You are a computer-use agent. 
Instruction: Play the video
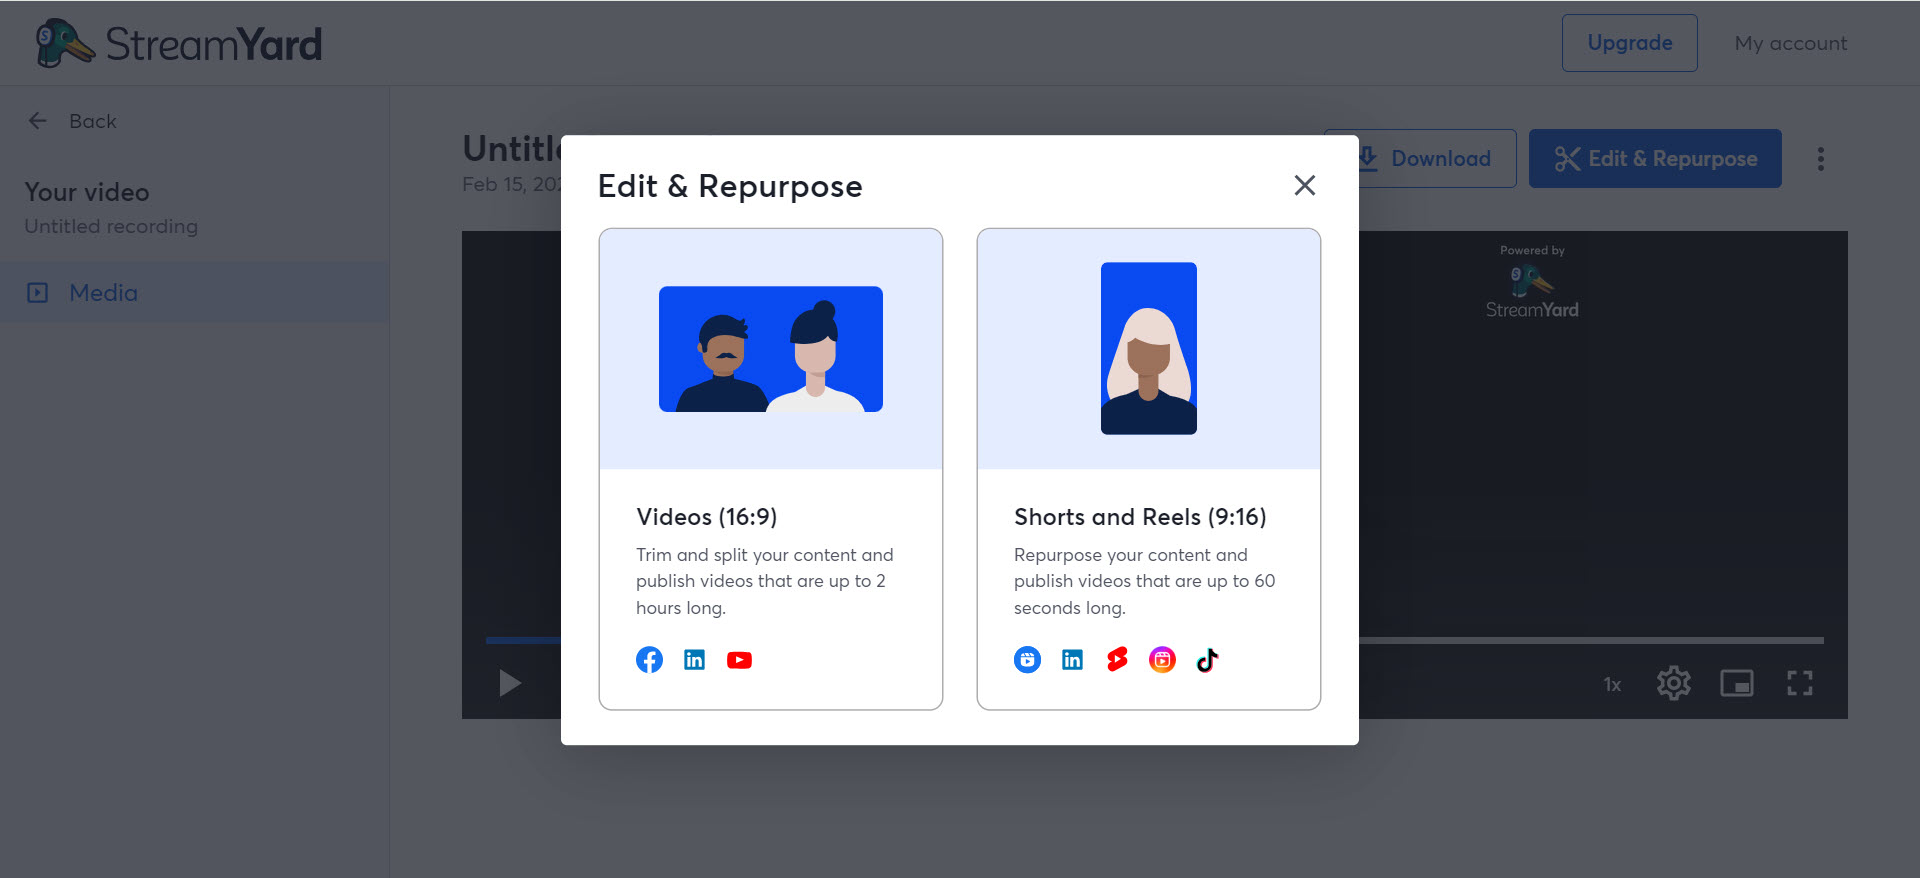(510, 683)
